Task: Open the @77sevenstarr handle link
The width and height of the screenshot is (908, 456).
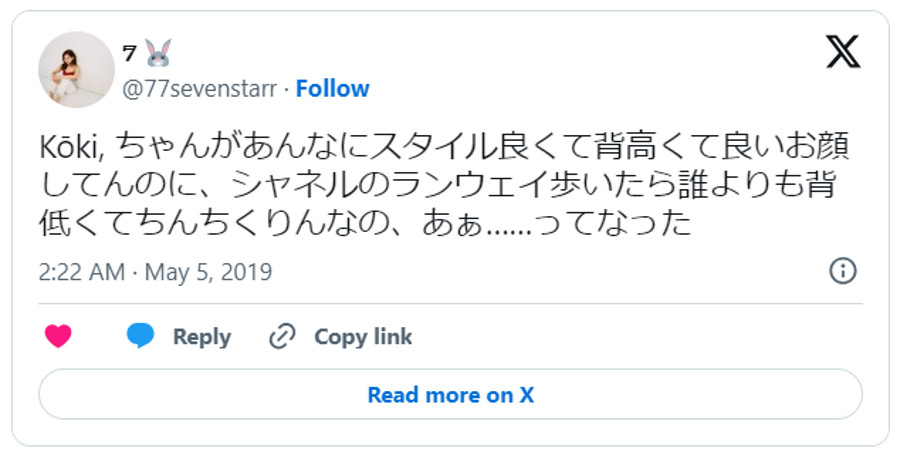Action: click(198, 89)
